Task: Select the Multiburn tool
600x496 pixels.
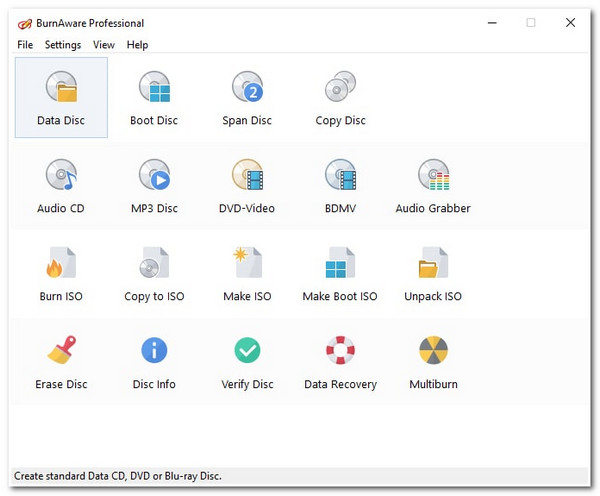Action: click(x=433, y=362)
